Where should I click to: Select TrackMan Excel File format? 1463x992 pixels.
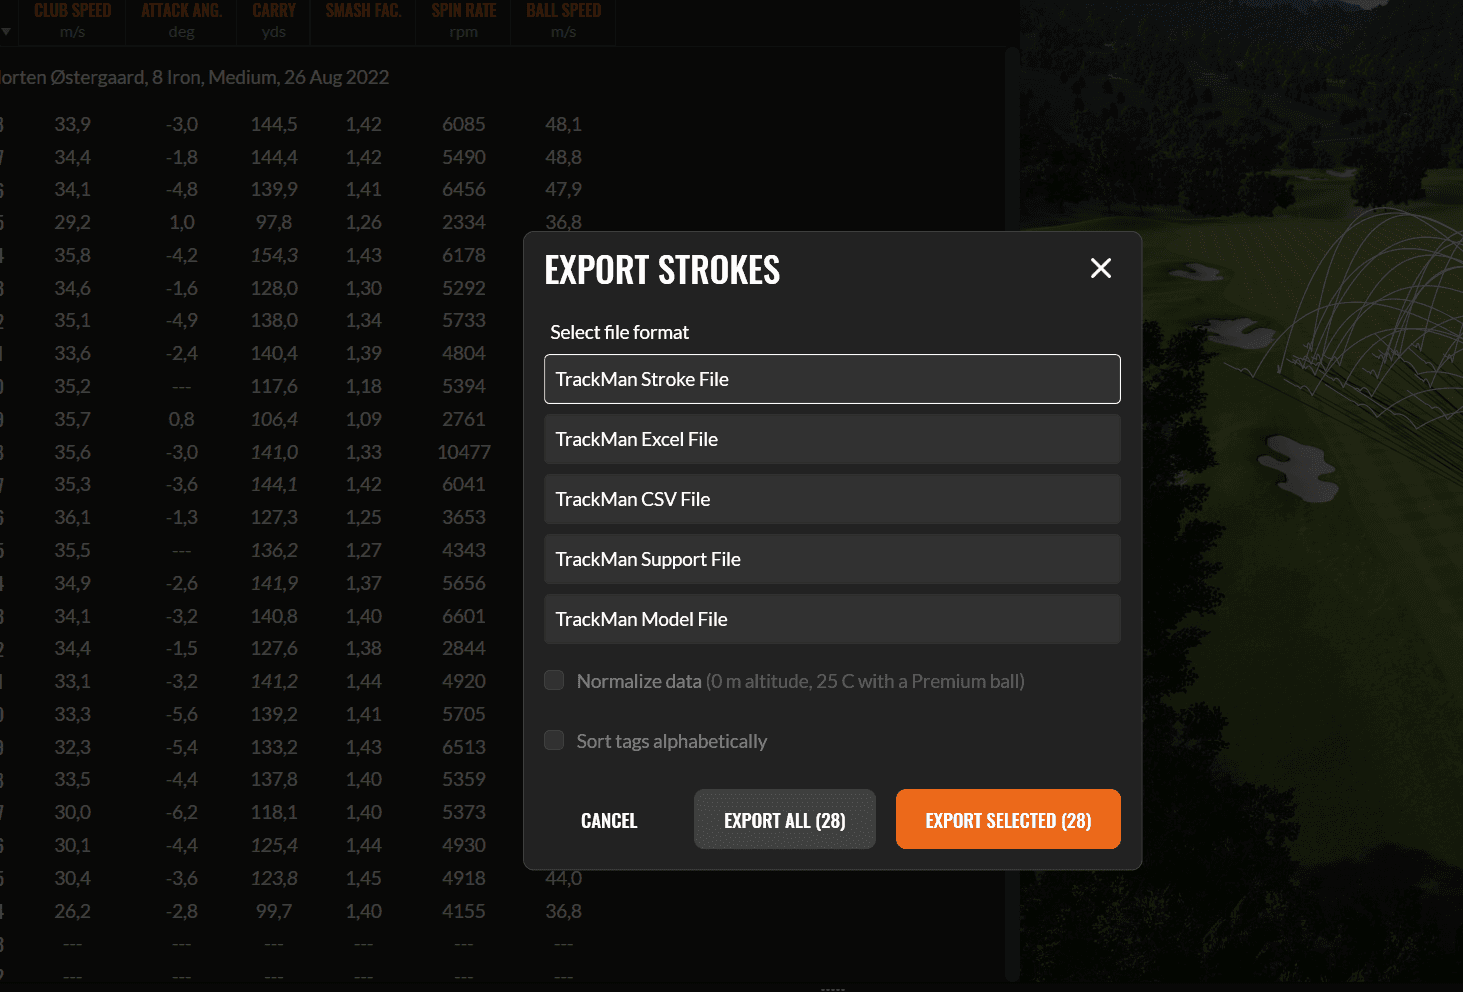click(x=831, y=439)
